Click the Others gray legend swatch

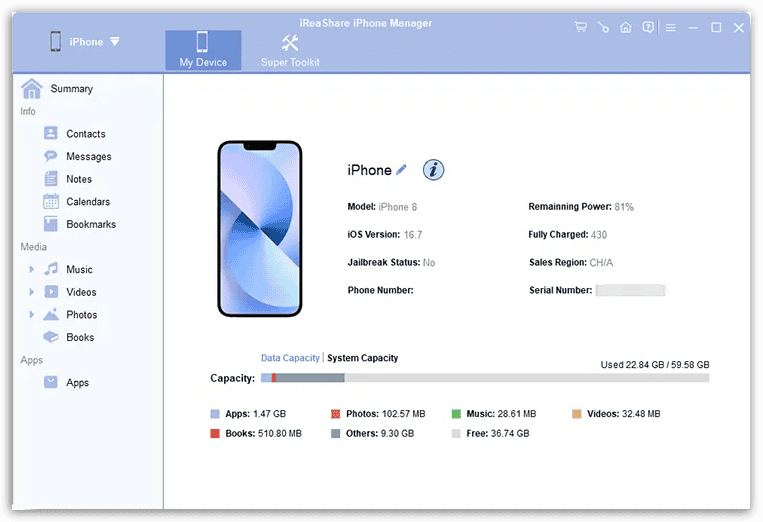[335, 433]
